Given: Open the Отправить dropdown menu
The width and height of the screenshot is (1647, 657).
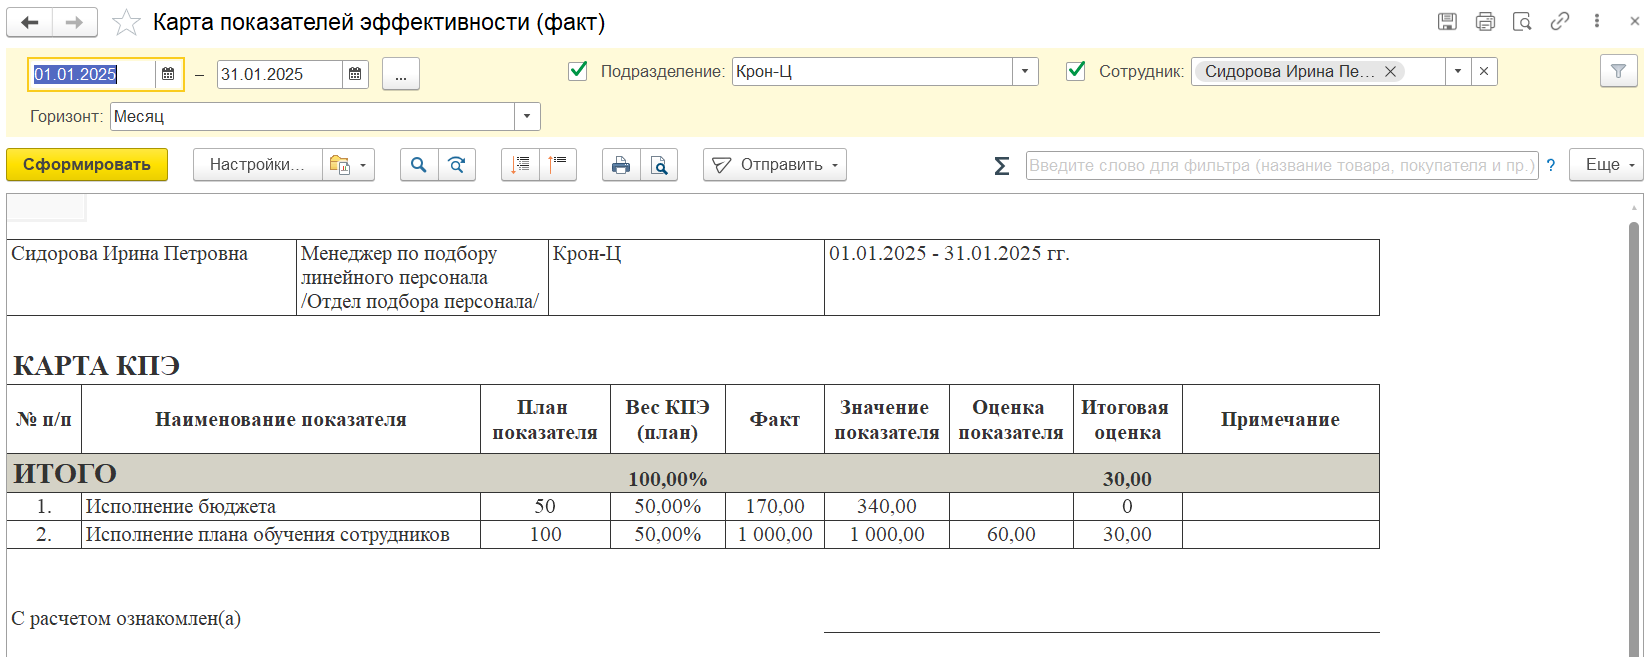Looking at the screenshot, I should coord(775,165).
